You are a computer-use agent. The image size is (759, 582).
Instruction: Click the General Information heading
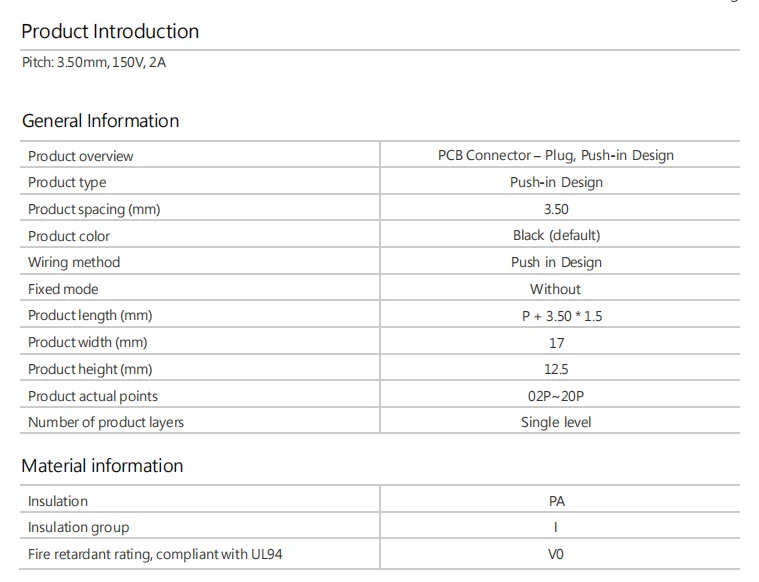pos(100,121)
